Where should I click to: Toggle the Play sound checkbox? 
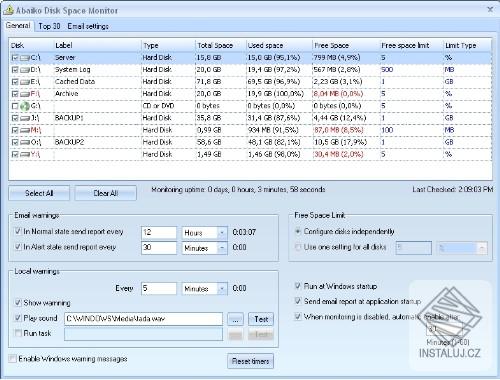[18, 318]
